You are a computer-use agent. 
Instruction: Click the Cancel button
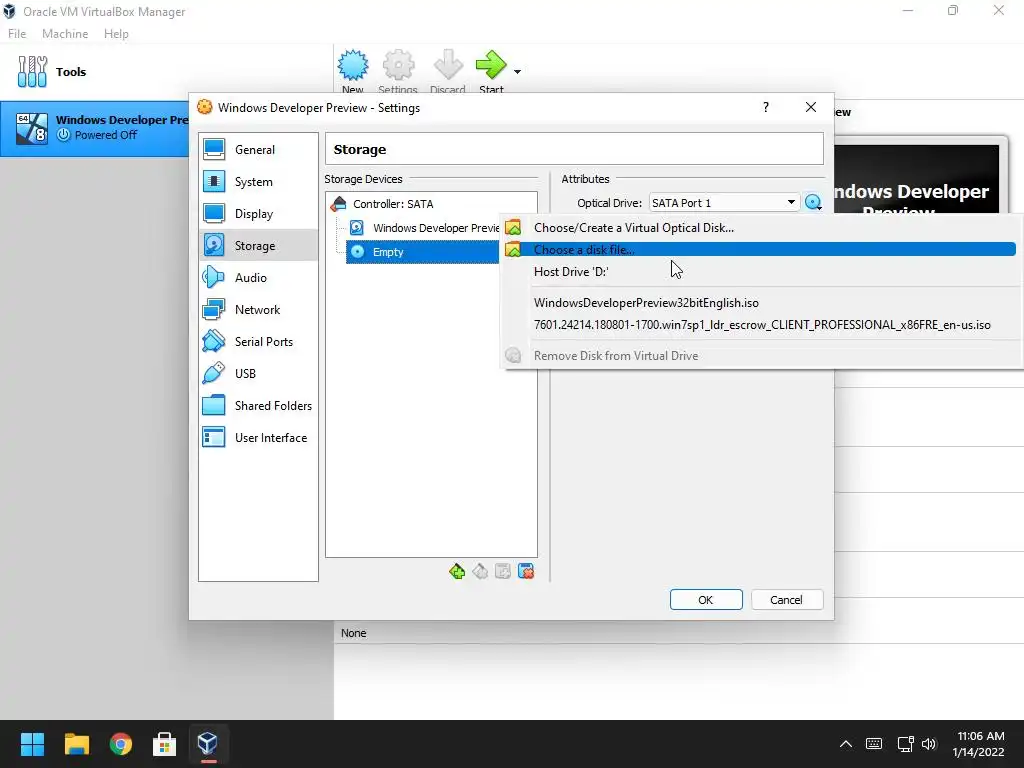tap(786, 600)
